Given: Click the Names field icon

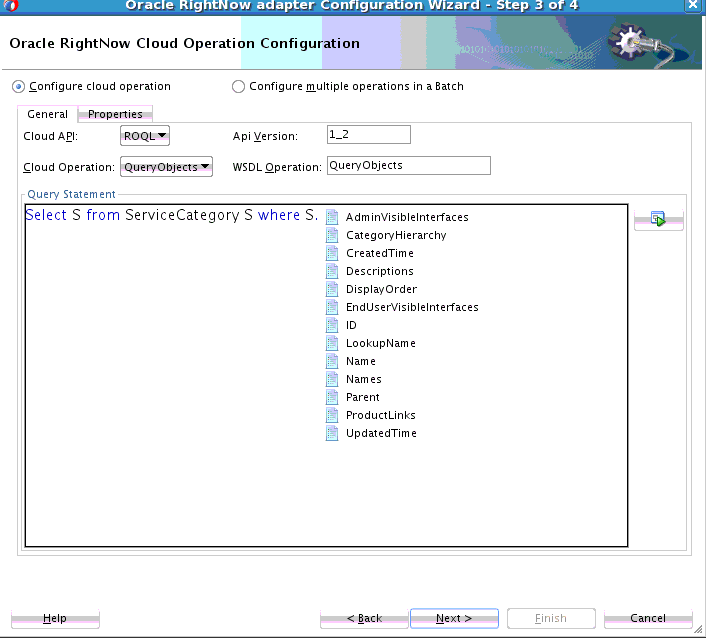Looking at the screenshot, I should click(x=332, y=379).
